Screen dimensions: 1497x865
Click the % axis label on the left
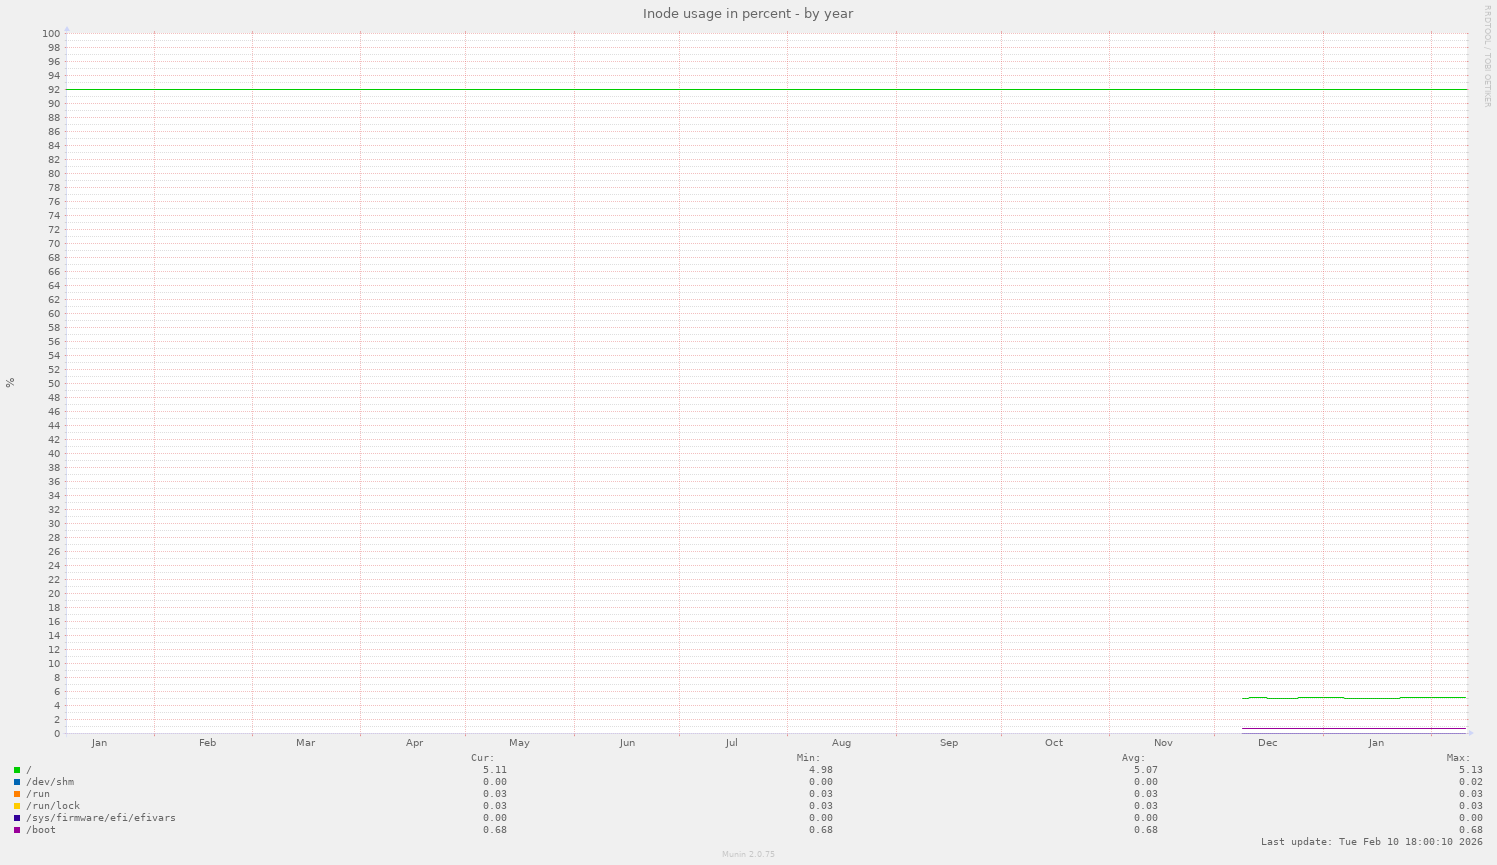tap(9, 380)
